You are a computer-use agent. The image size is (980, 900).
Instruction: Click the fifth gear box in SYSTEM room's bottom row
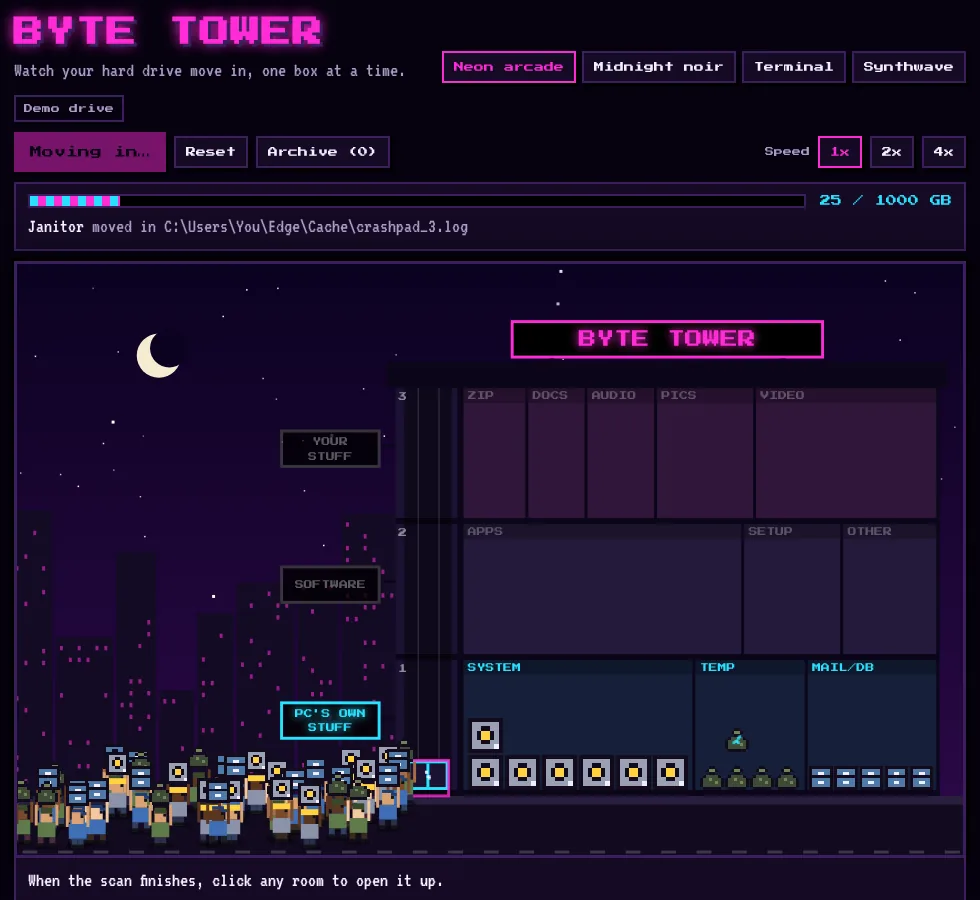633,772
